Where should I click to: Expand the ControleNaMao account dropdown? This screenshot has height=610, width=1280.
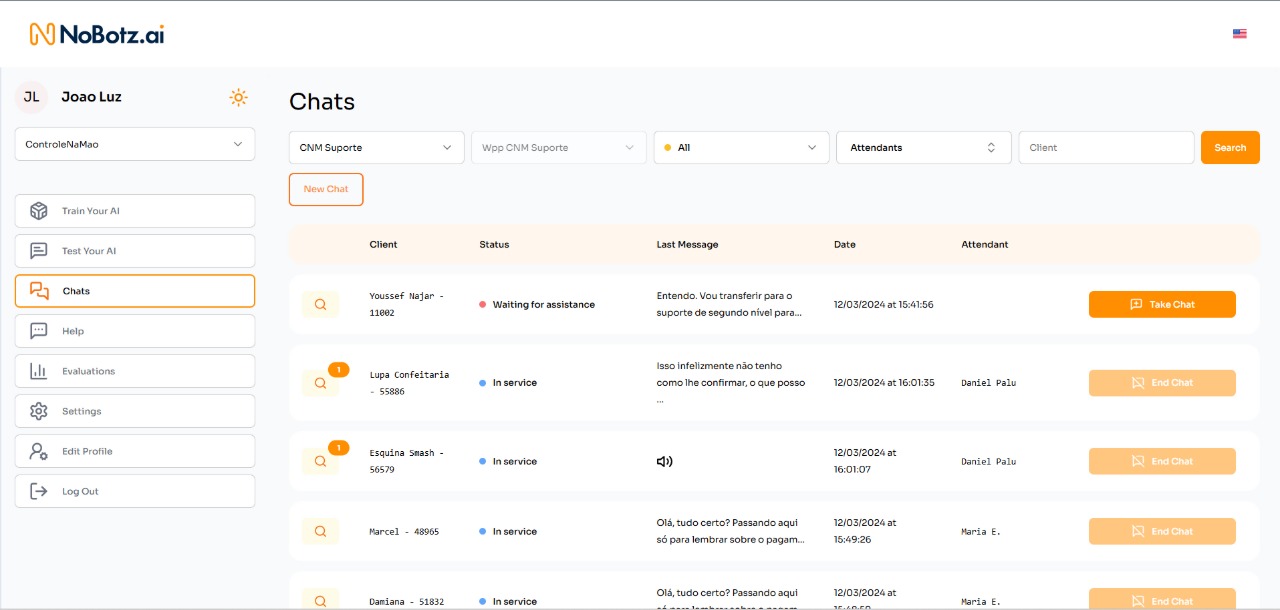(x=134, y=144)
